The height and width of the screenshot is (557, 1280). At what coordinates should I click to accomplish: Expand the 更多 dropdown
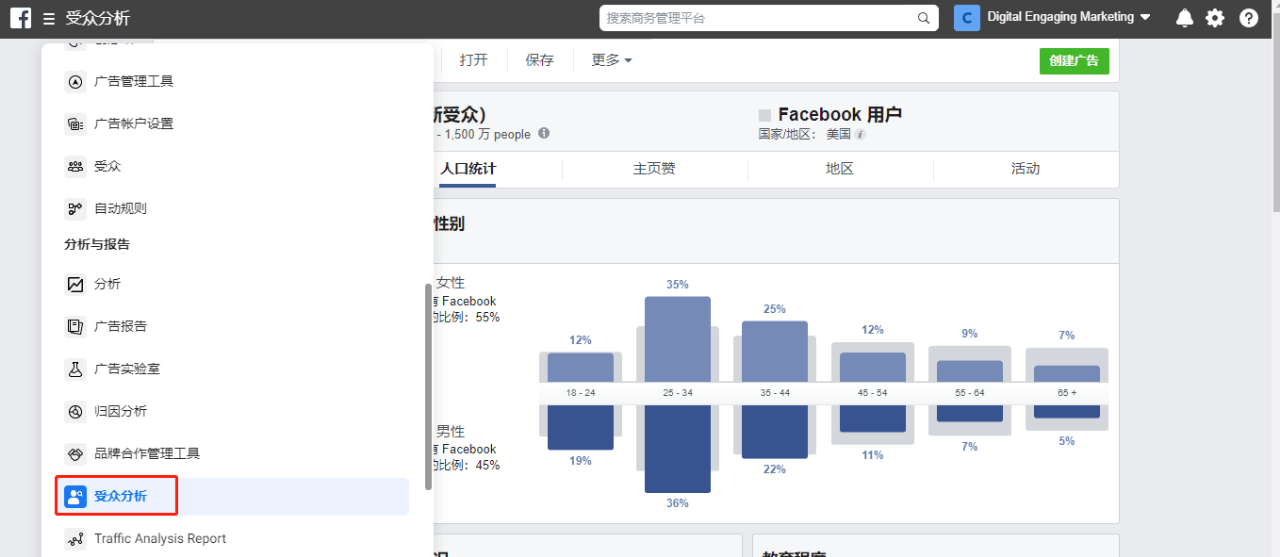pos(611,60)
